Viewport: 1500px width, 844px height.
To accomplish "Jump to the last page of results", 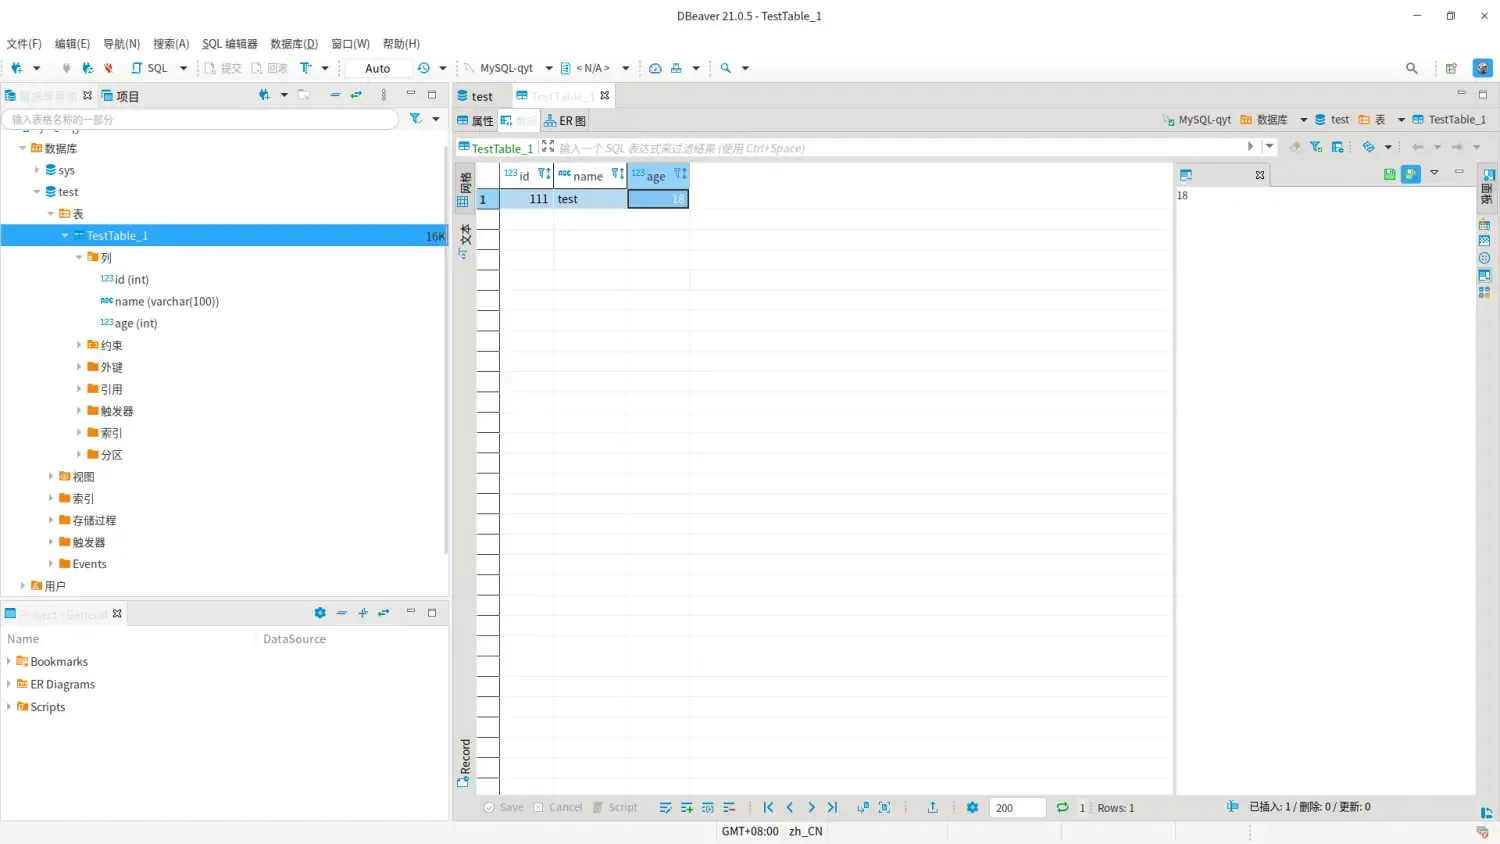I will [x=832, y=808].
